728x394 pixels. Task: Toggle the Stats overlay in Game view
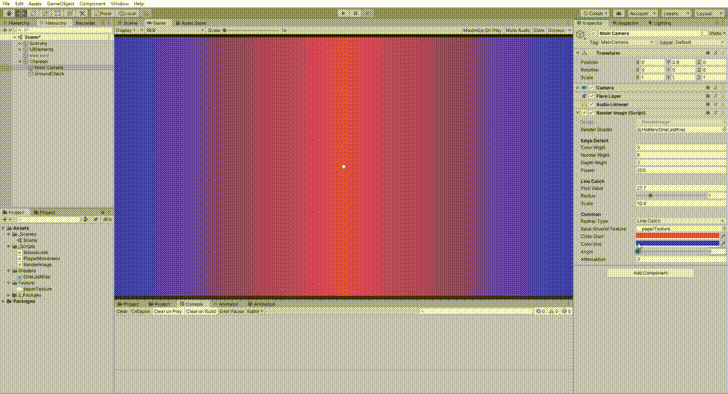pyautogui.click(x=539, y=30)
